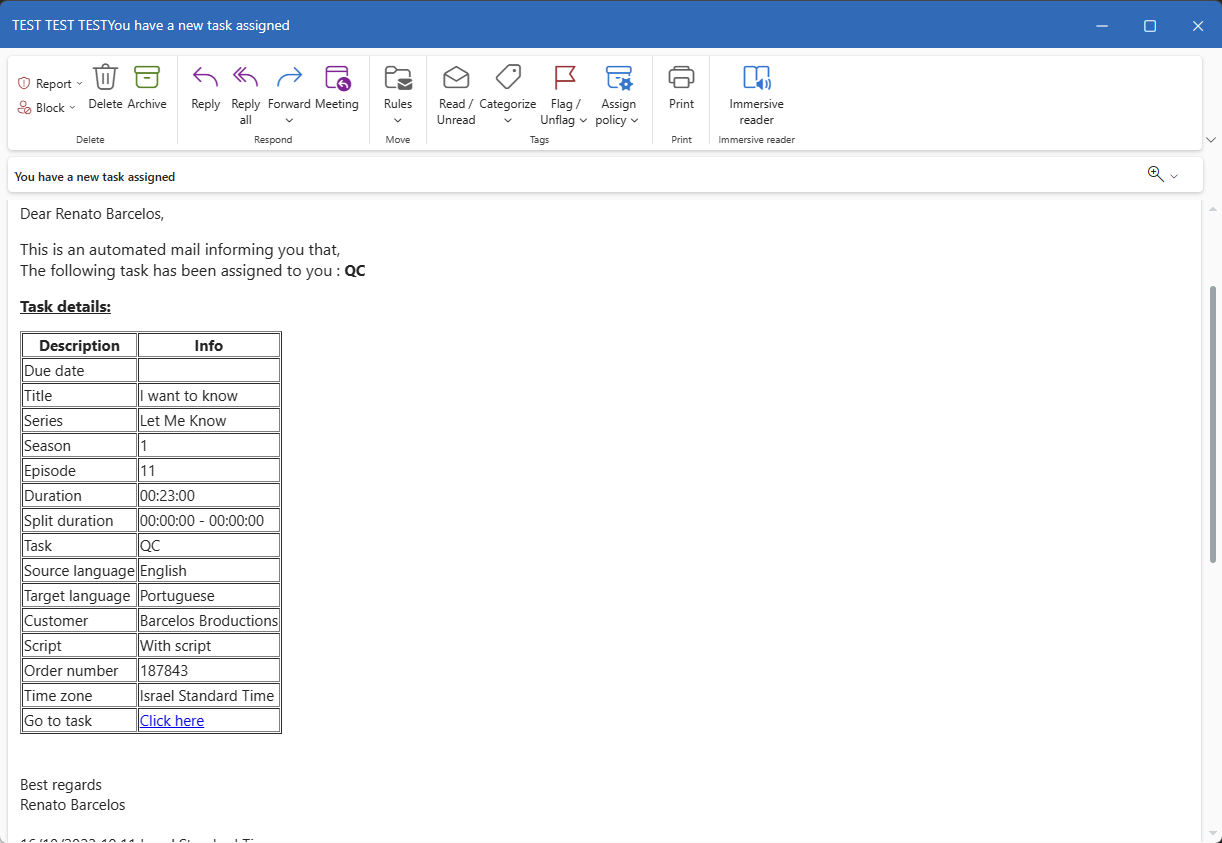Expand the Forward options dropdown
Viewport: 1222px width, 843px height.
click(289, 121)
